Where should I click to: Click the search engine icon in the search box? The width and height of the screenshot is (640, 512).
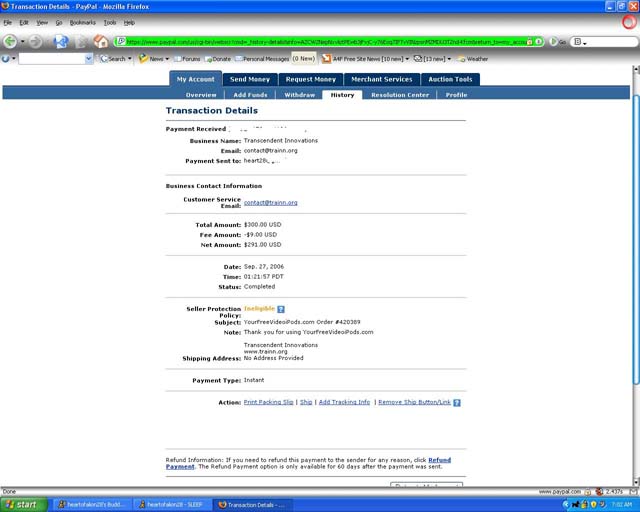pos(578,41)
